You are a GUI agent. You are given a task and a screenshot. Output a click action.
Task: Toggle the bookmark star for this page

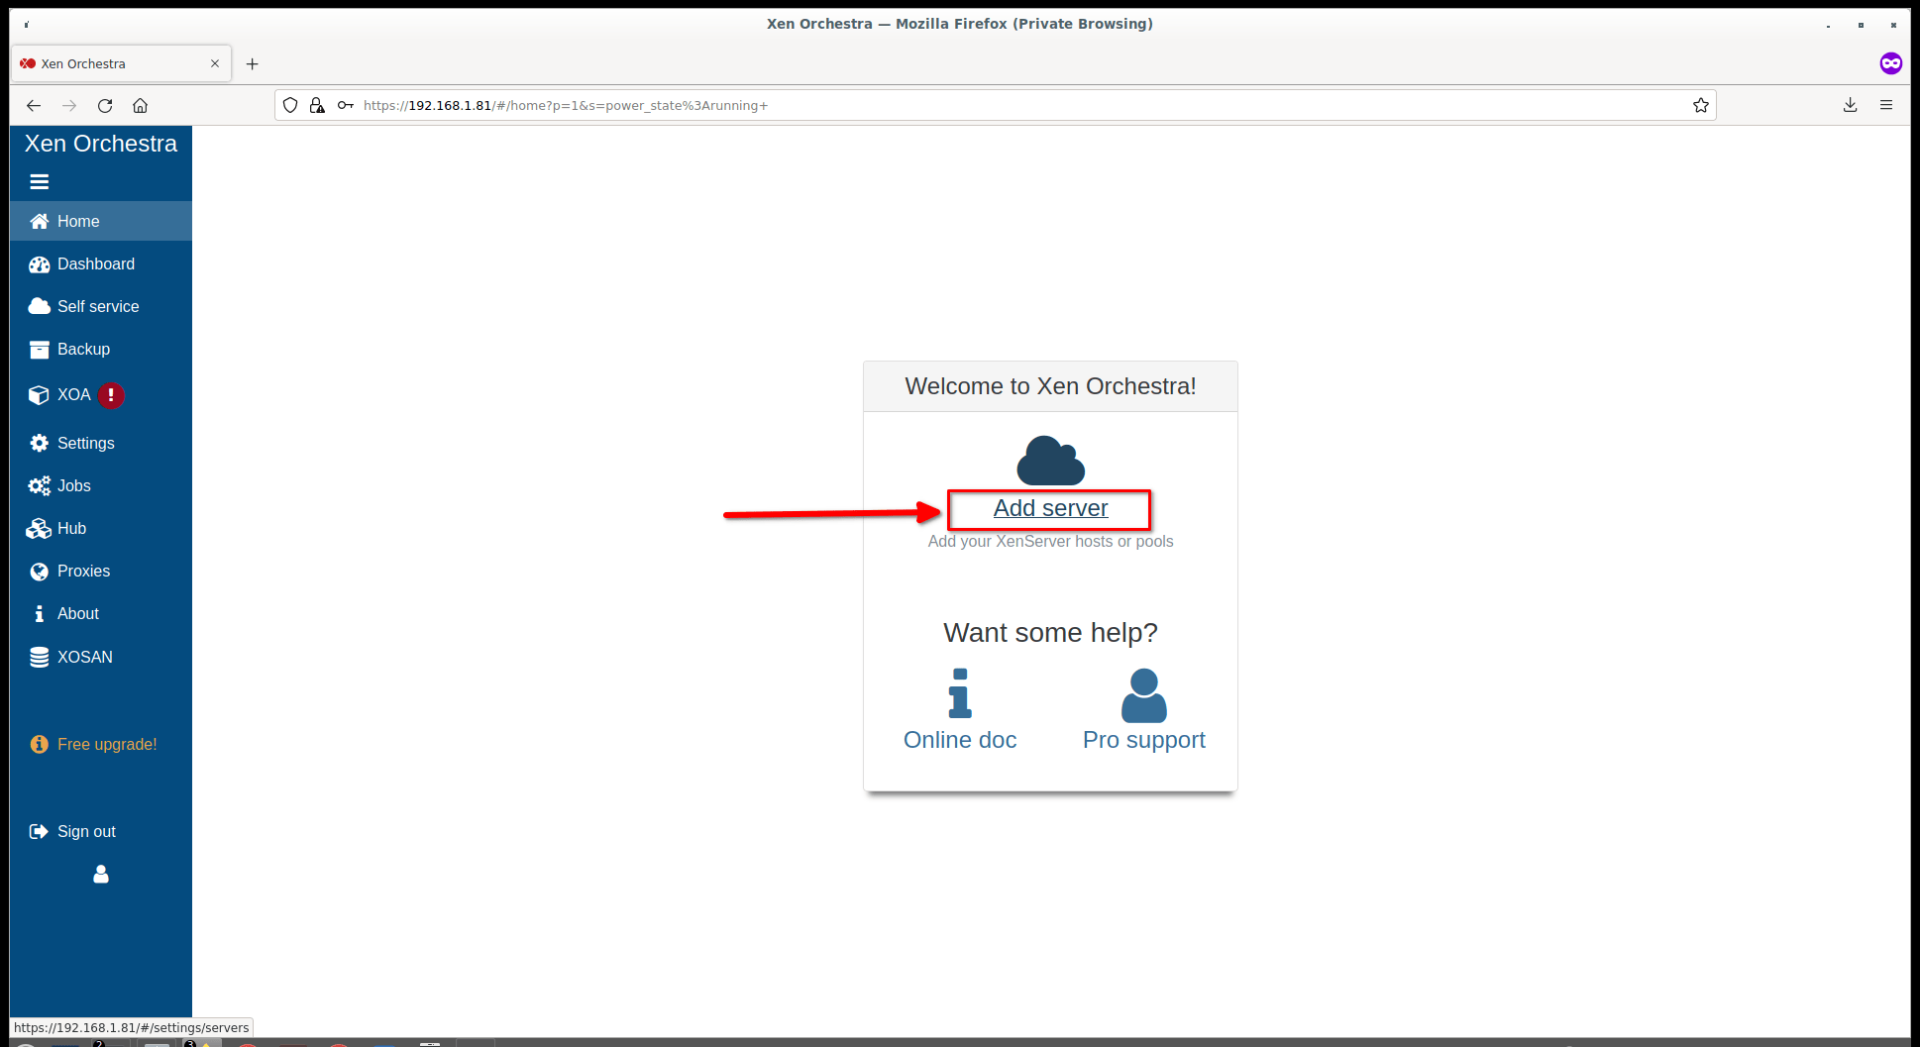[x=1700, y=105]
